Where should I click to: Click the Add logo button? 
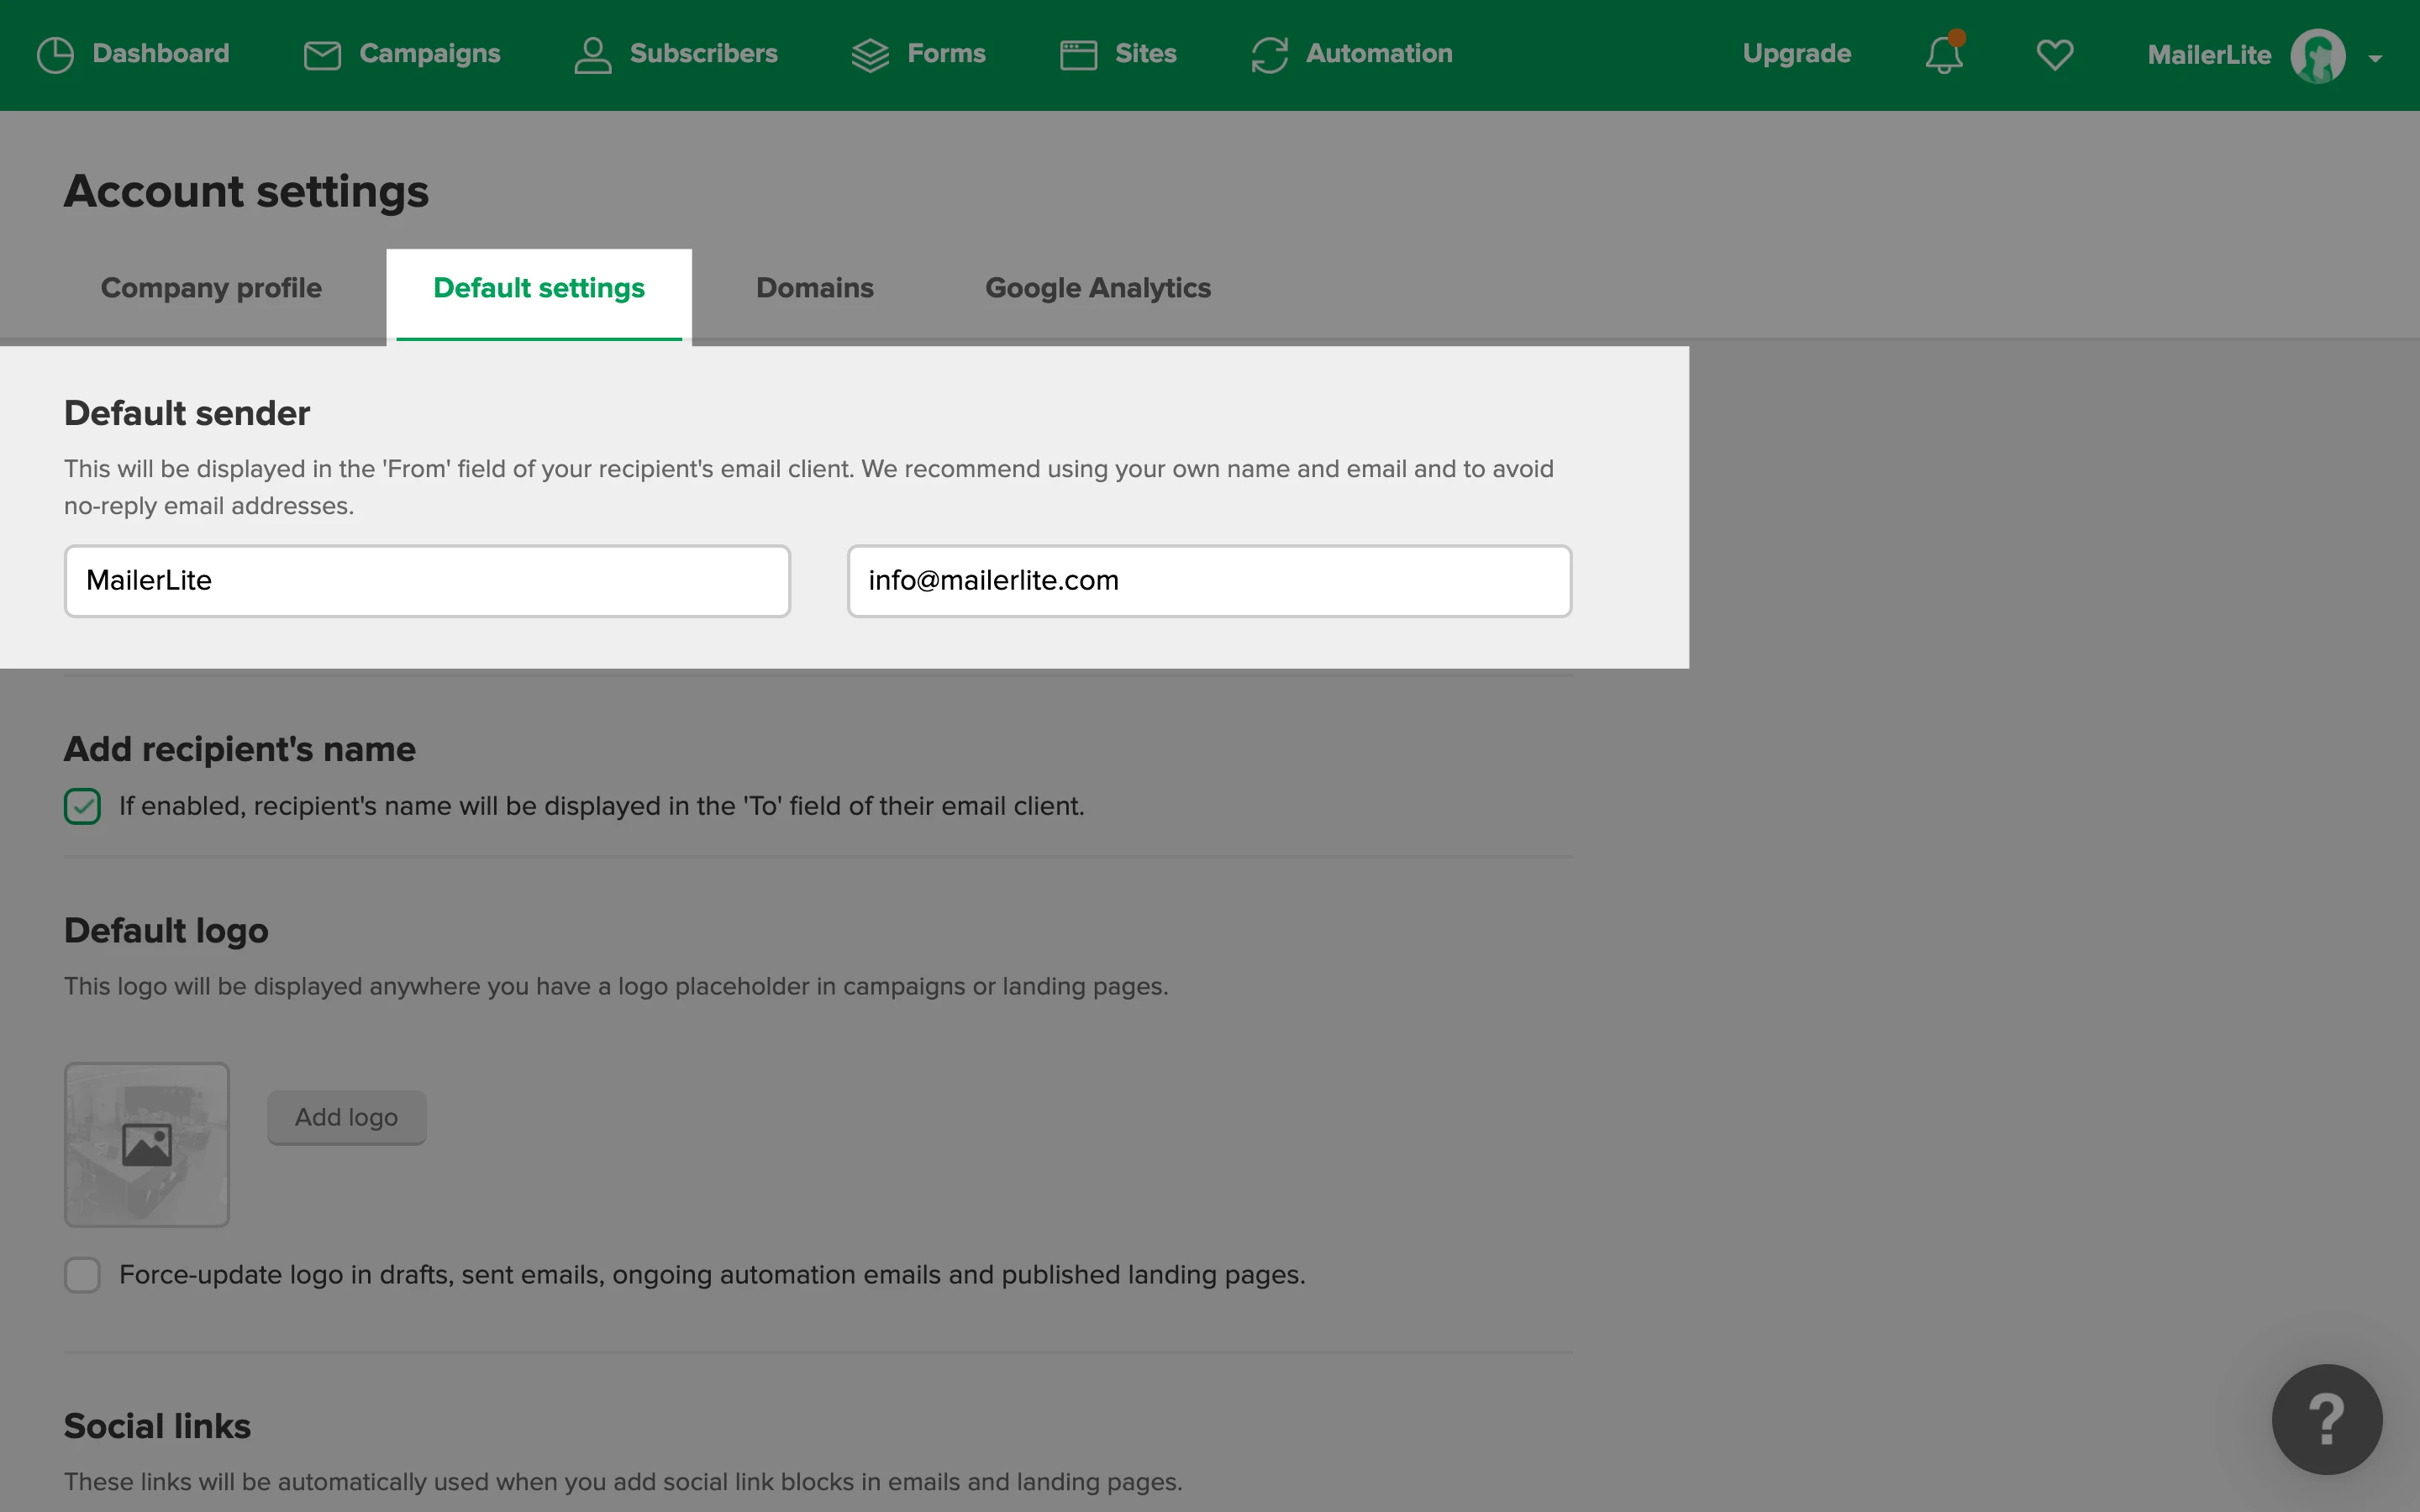click(346, 1117)
